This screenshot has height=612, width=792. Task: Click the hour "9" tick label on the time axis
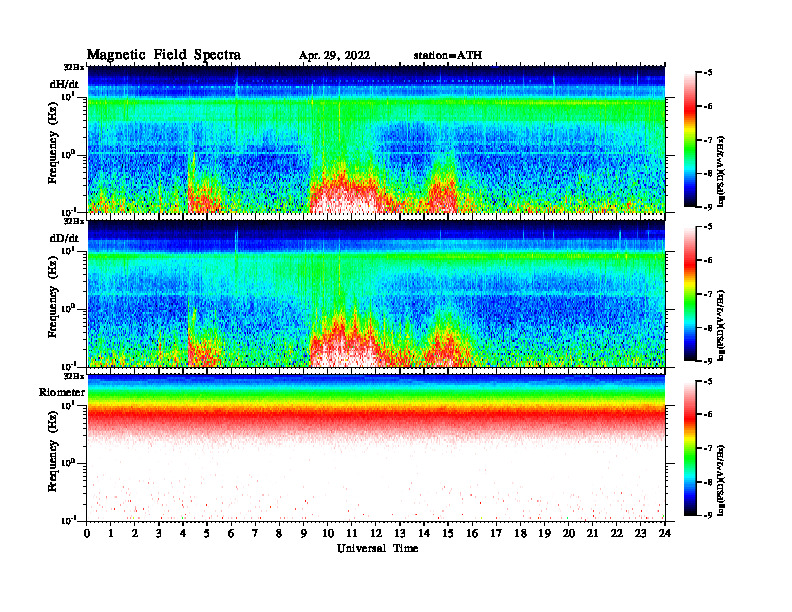click(x=303, y=533)
